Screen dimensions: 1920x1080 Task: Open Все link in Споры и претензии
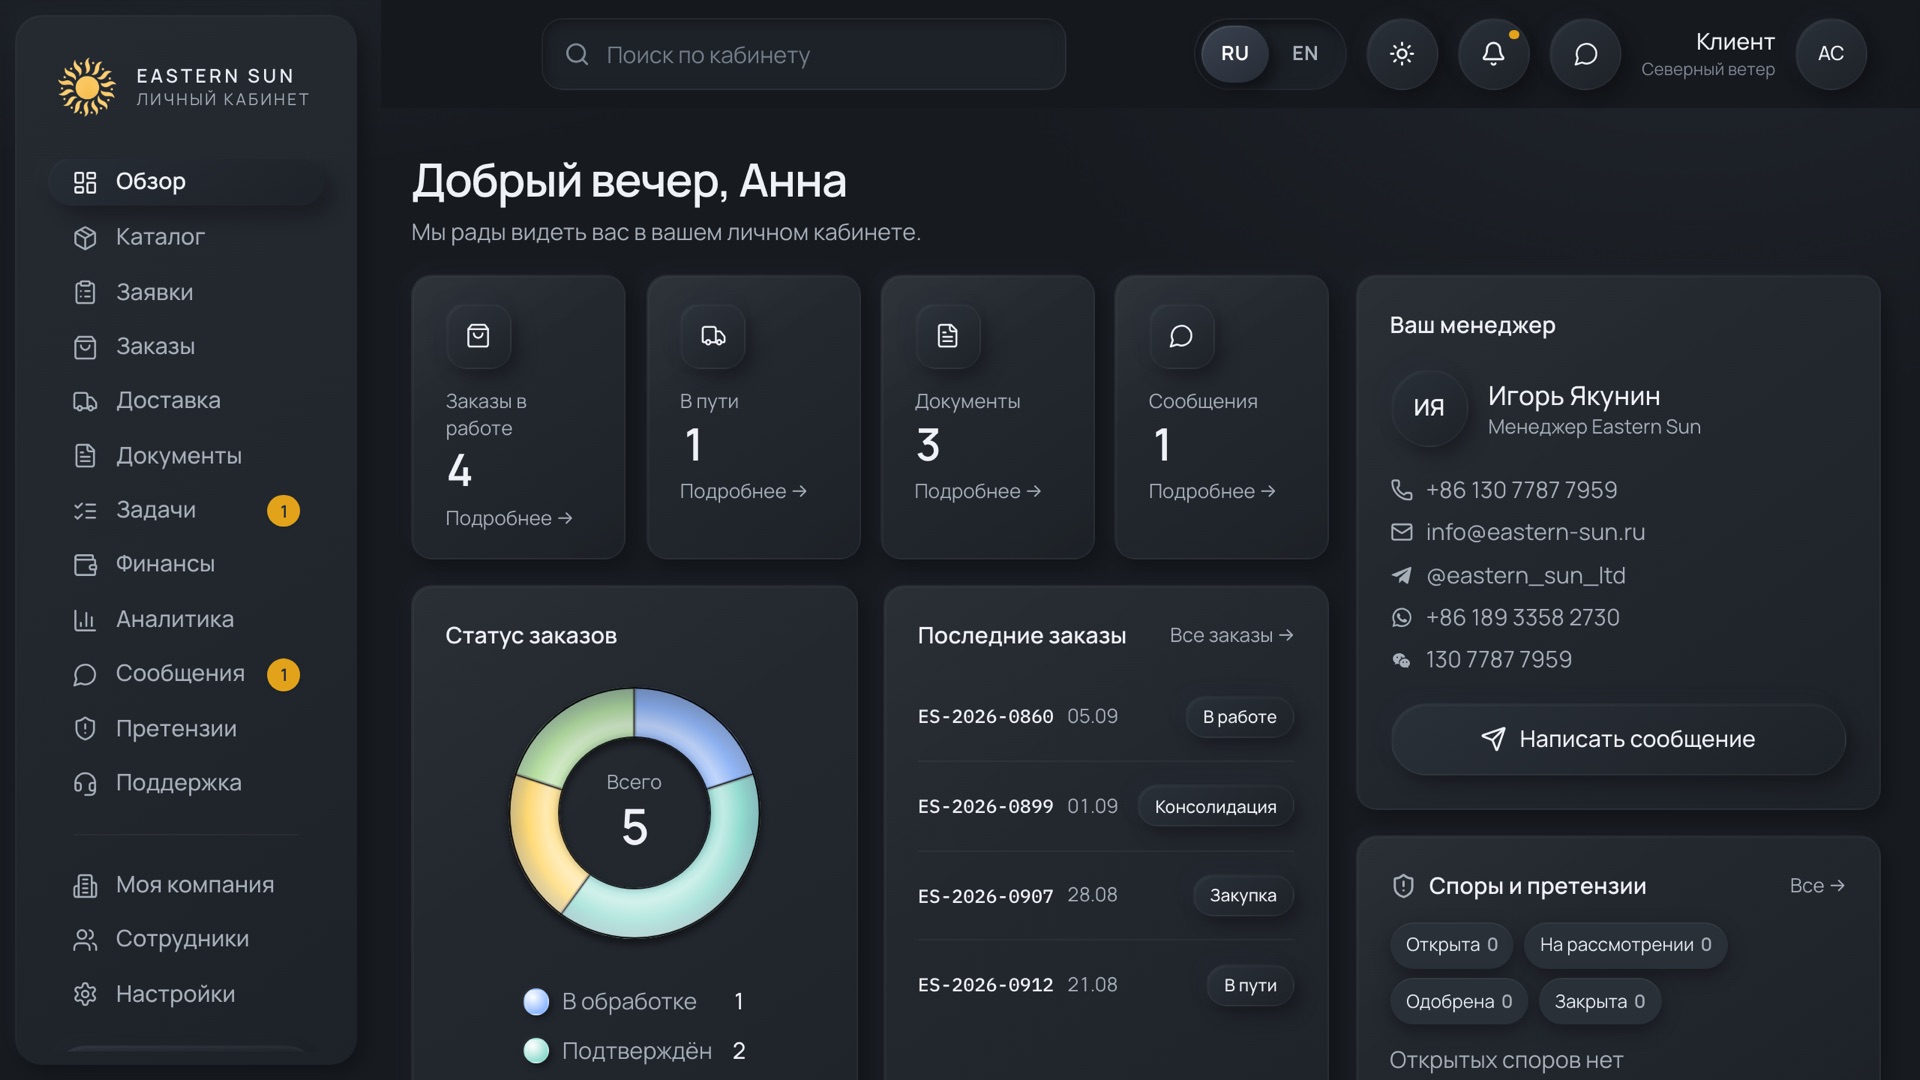1817,886
